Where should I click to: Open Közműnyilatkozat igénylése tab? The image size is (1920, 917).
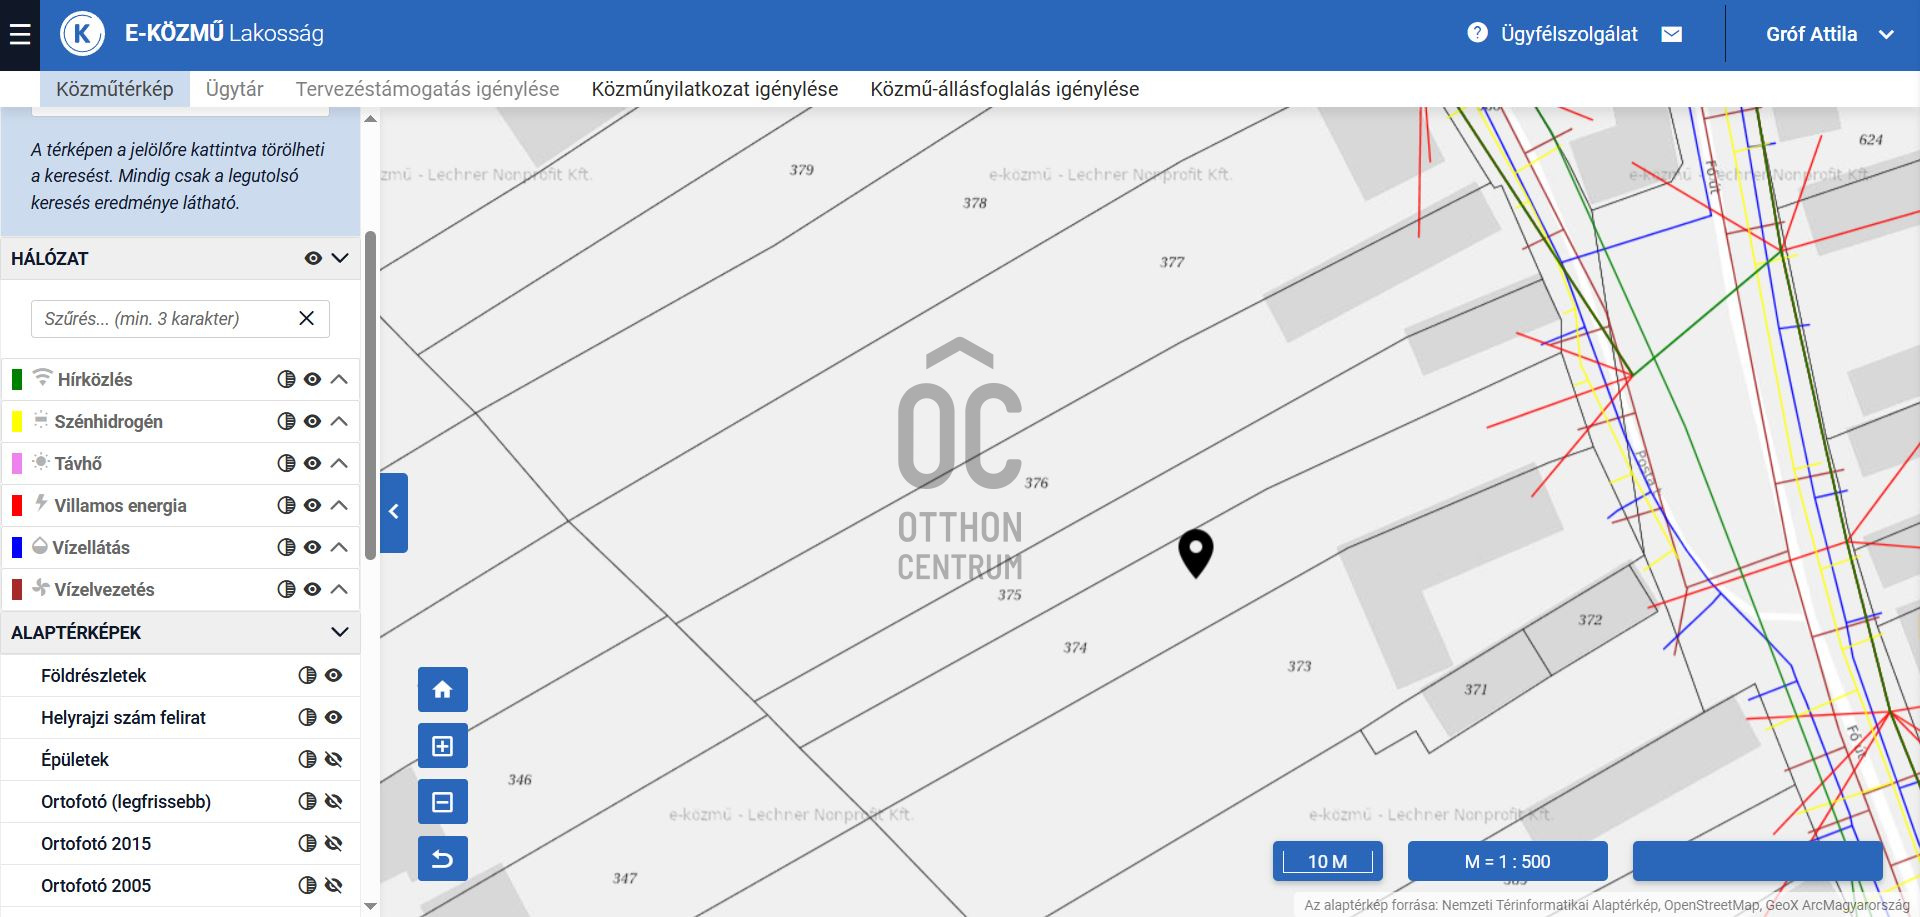pos(714,89)
